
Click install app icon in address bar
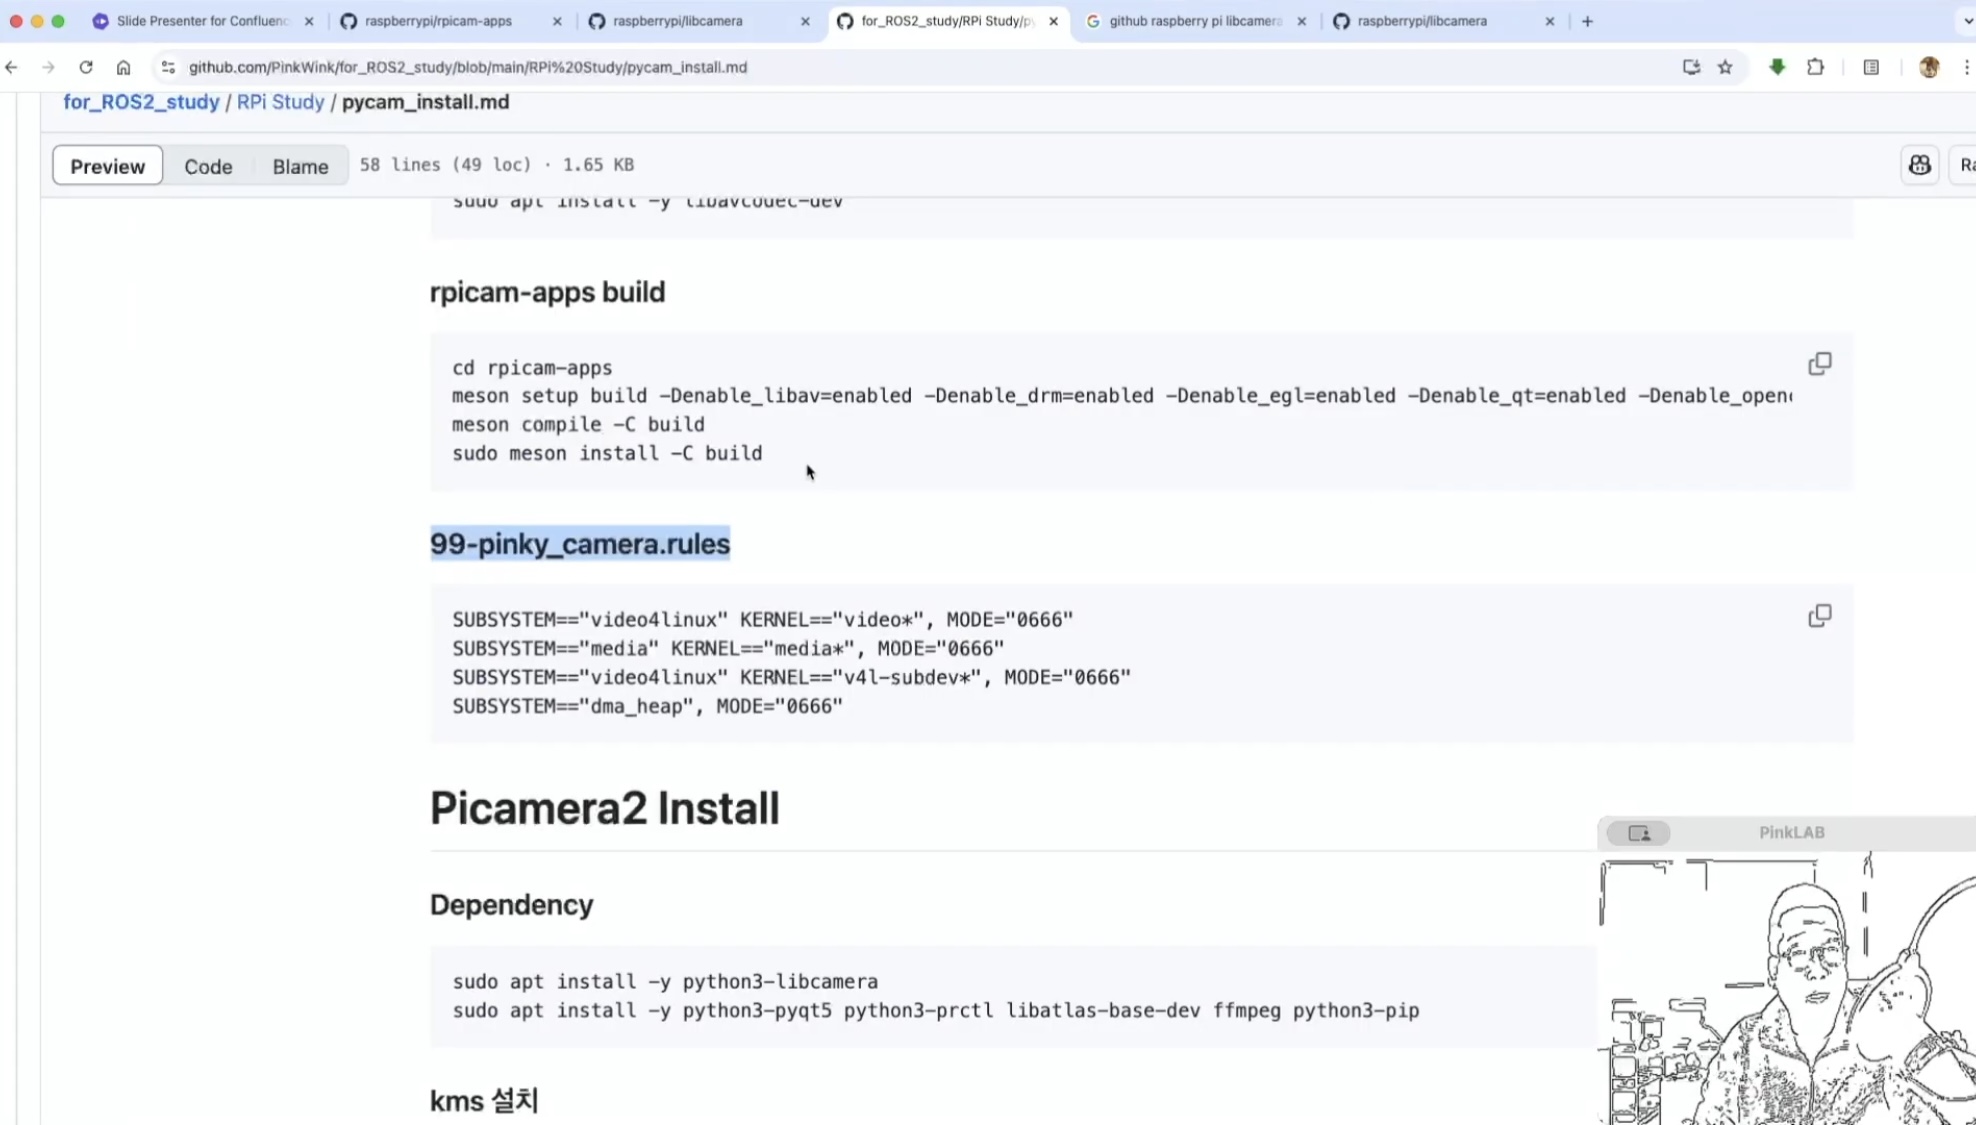pyautogui.click(x=1691, y=67)
